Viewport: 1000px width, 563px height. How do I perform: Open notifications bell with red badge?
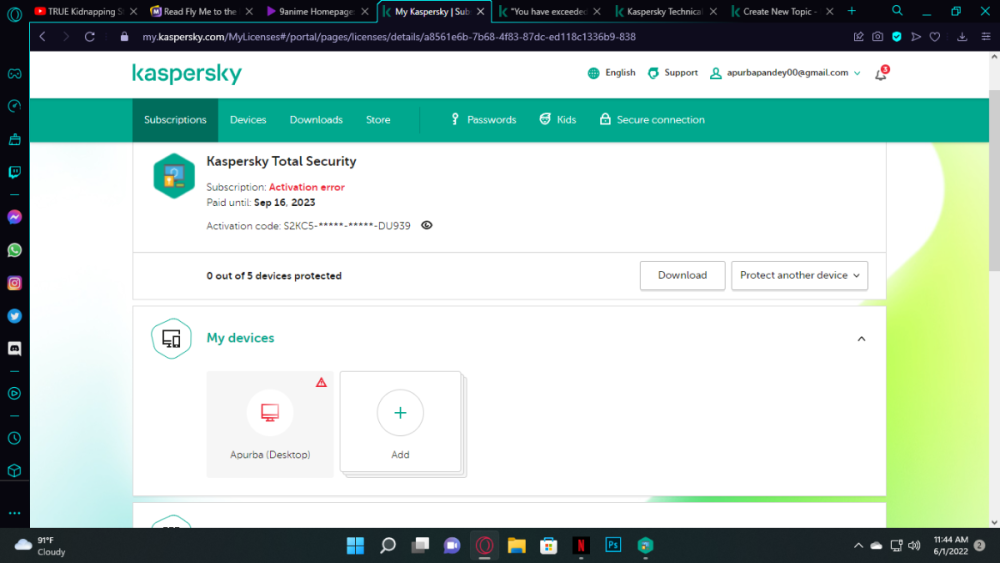pos(881,74)
